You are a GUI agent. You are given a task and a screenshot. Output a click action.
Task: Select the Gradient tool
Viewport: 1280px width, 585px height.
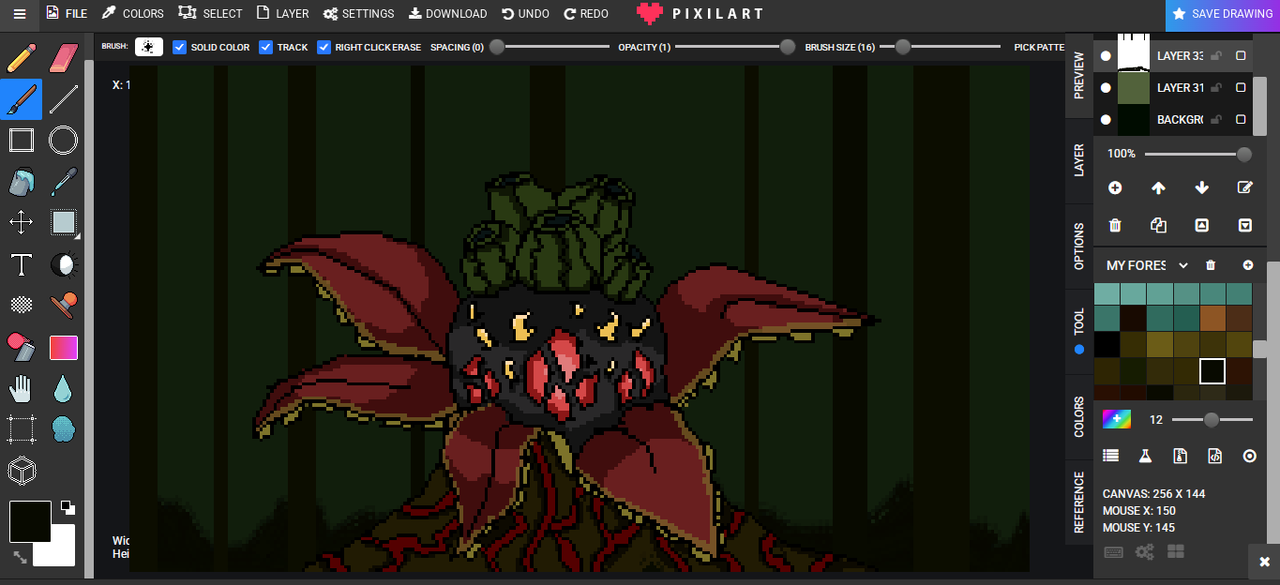click(x=63, y=347)
